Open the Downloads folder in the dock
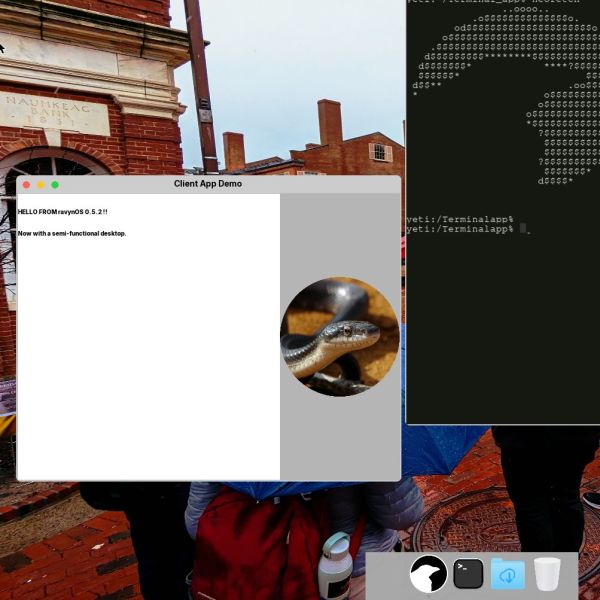Screen dimensions: 600x600 508,574
